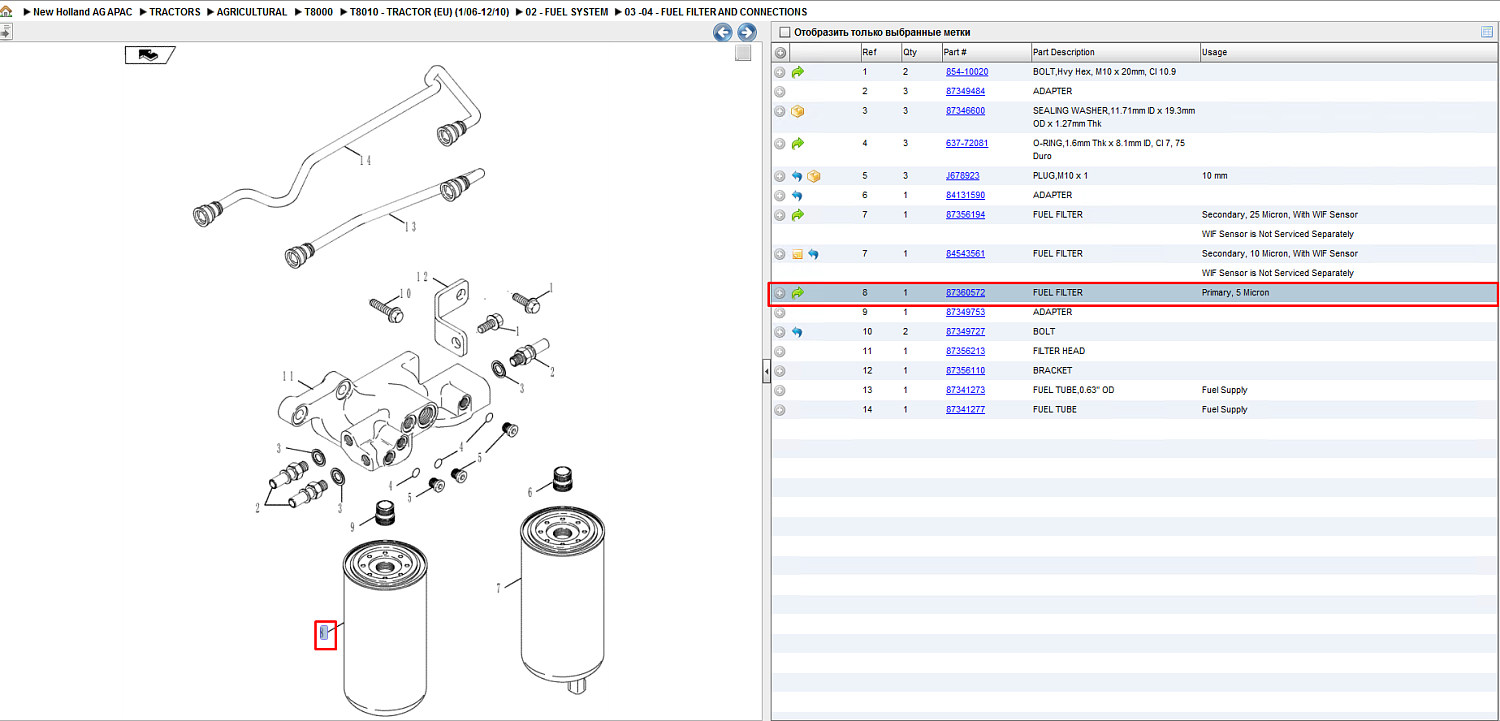Navigate back with the left arrow button
The height and width of the screenshot is (721, 1500).
pyautogui.click(x=722, y=32)
